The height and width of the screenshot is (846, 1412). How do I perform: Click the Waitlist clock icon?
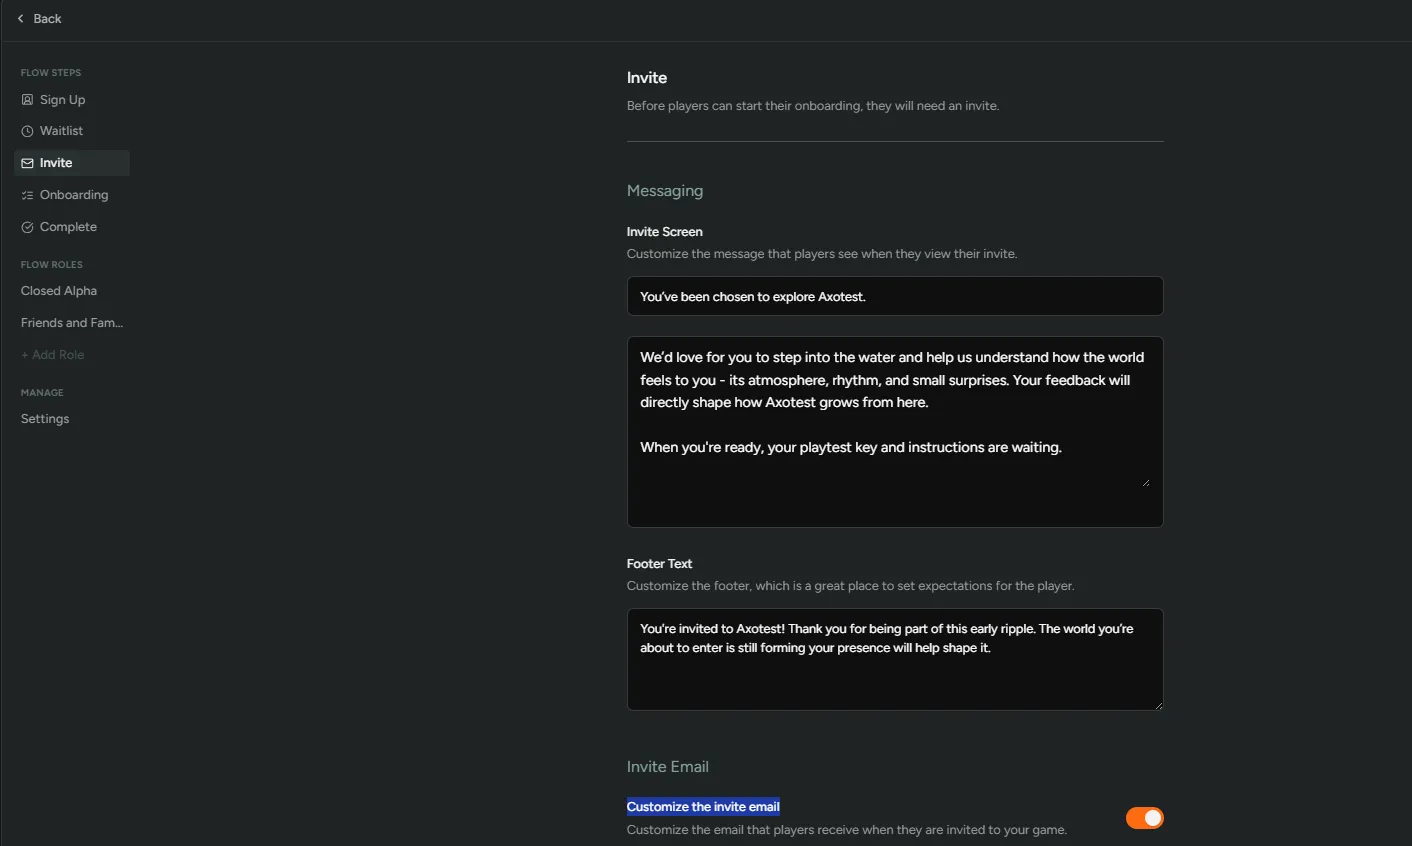coord(26,130)
